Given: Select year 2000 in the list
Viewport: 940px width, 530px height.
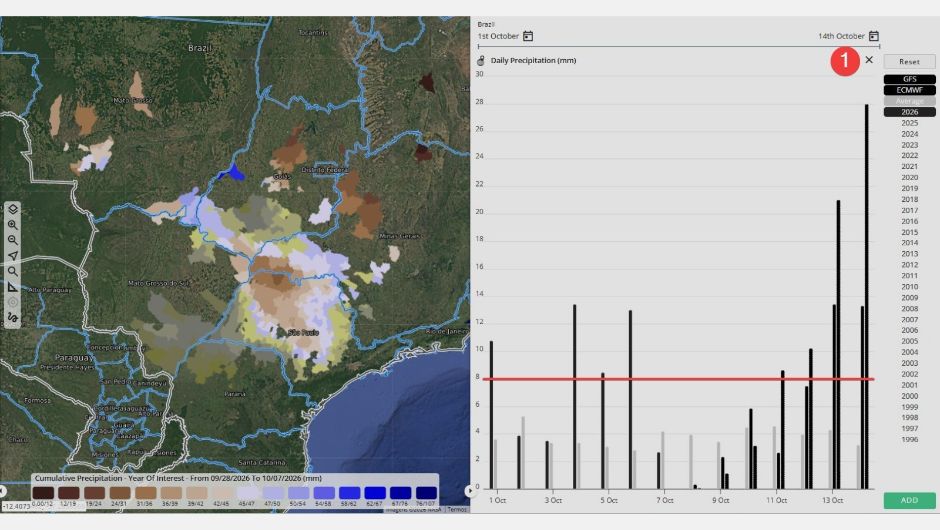Looking at the screenshot, I should tap(909, 396).
